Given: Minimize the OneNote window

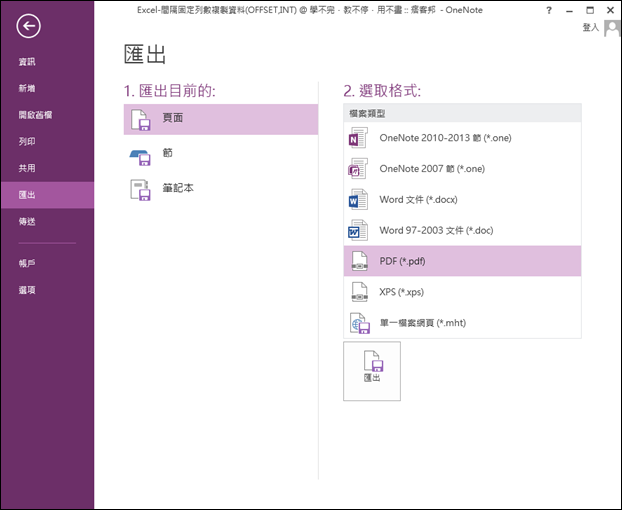Looking at the screenshot, I should click(x=569, y=11).
